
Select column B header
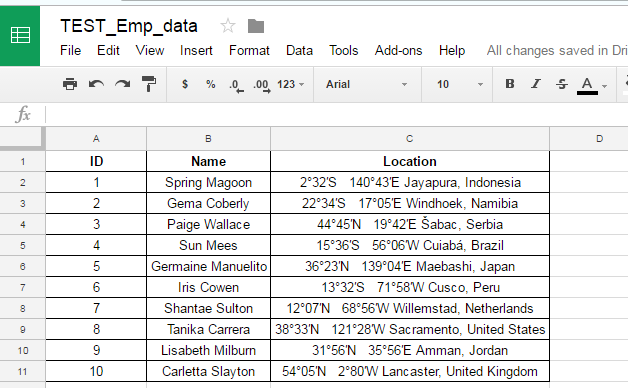pyautogui.click(x=208, y=139)
